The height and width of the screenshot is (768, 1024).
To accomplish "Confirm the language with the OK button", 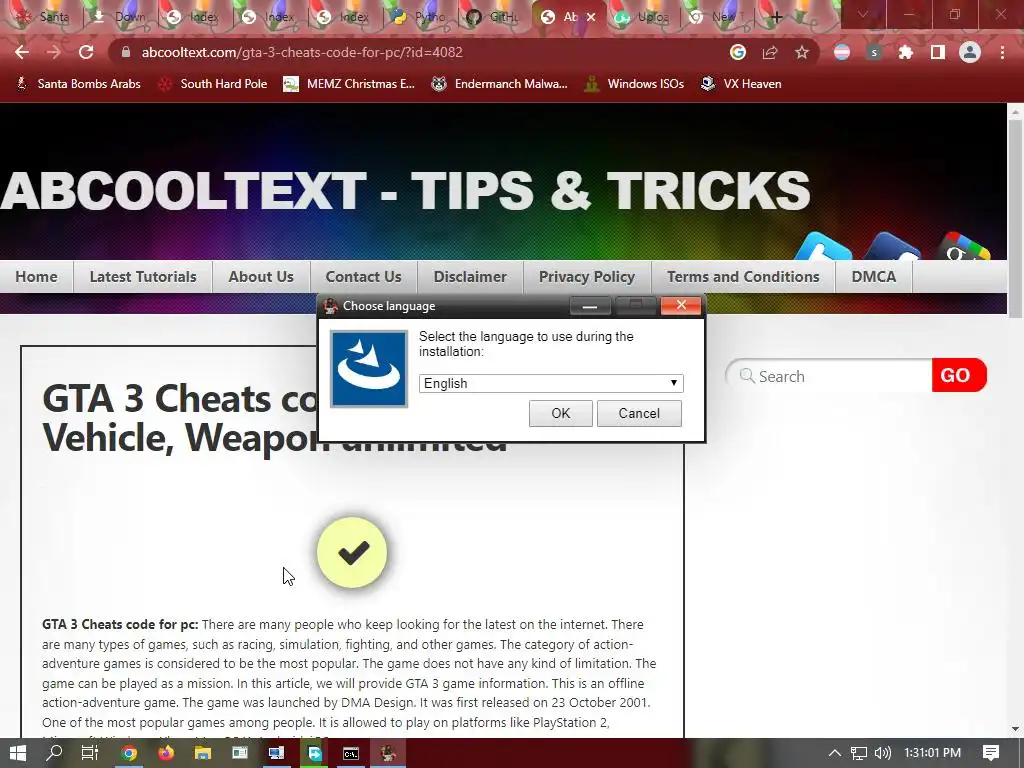I will point(561,413).
